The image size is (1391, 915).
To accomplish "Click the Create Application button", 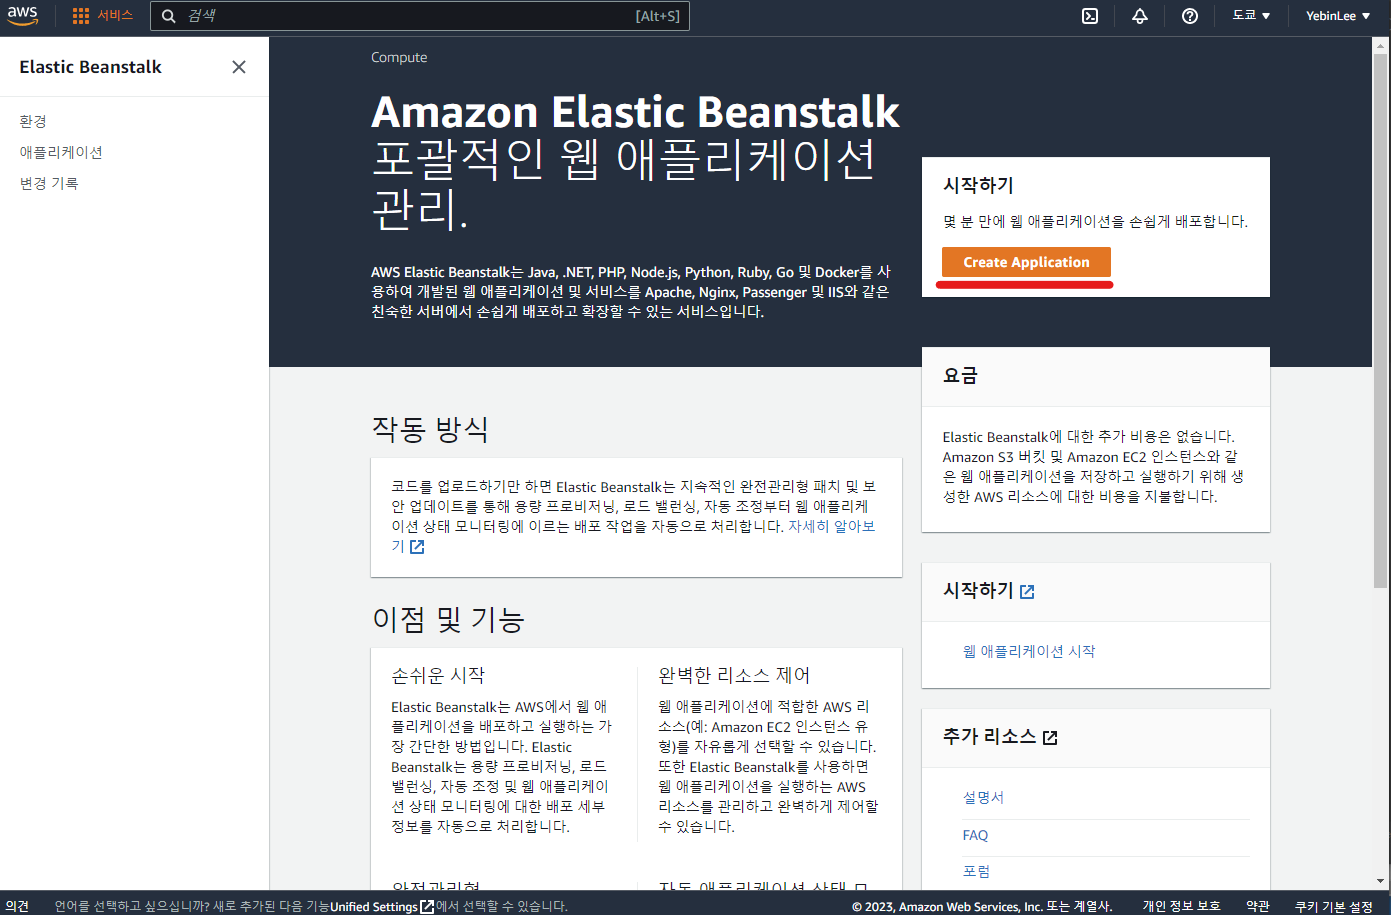I will 1026,262.
